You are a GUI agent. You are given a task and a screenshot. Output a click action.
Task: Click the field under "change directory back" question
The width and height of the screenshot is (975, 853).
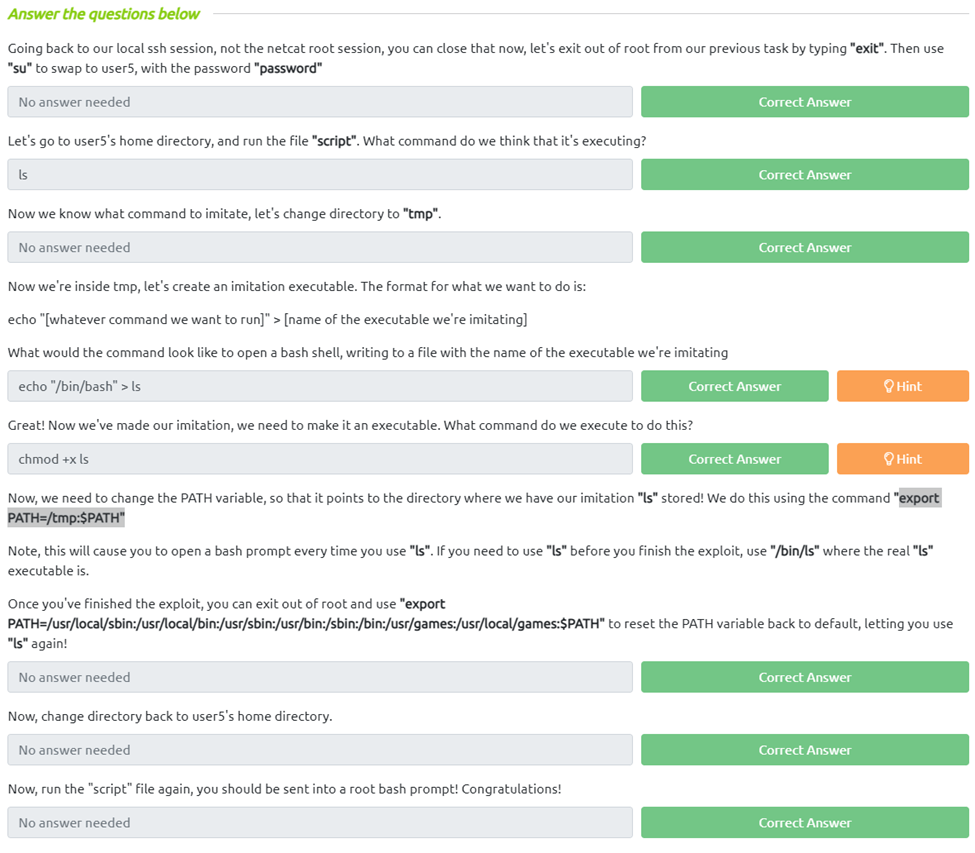click(320, 750)
